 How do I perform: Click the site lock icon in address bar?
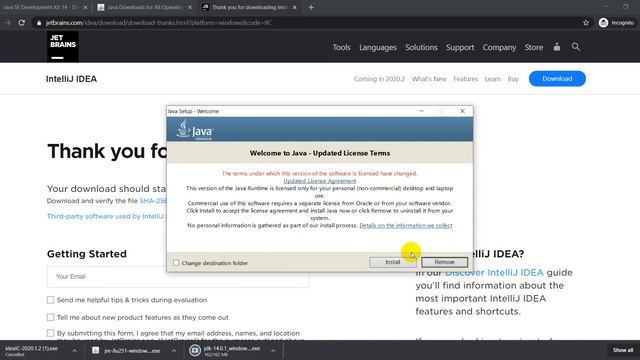(x=39, y=23)
